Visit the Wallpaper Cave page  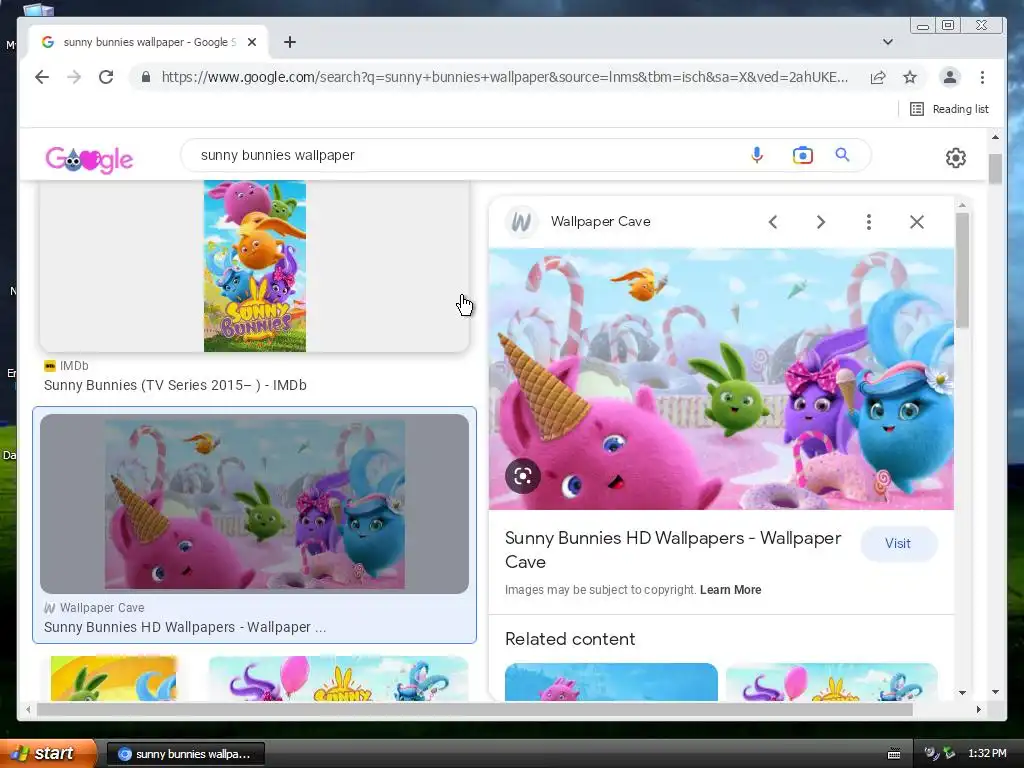(x=898, y=543)
